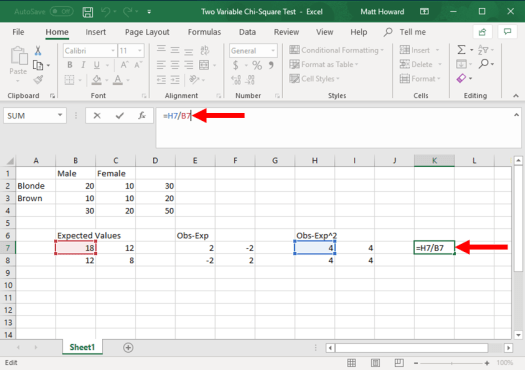Switch to the Data tab
The height and width of the screenshot is (370, 525).
point(247,32)
